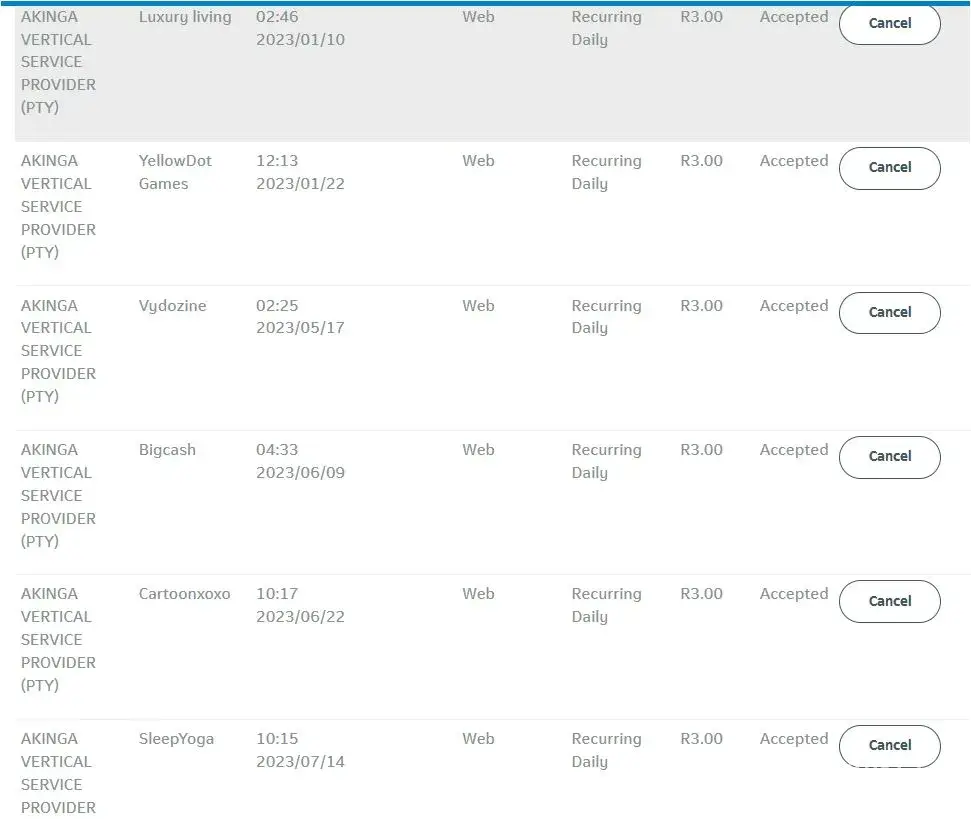Click the provider name in the Vydozine row

(x=58, y=351)
